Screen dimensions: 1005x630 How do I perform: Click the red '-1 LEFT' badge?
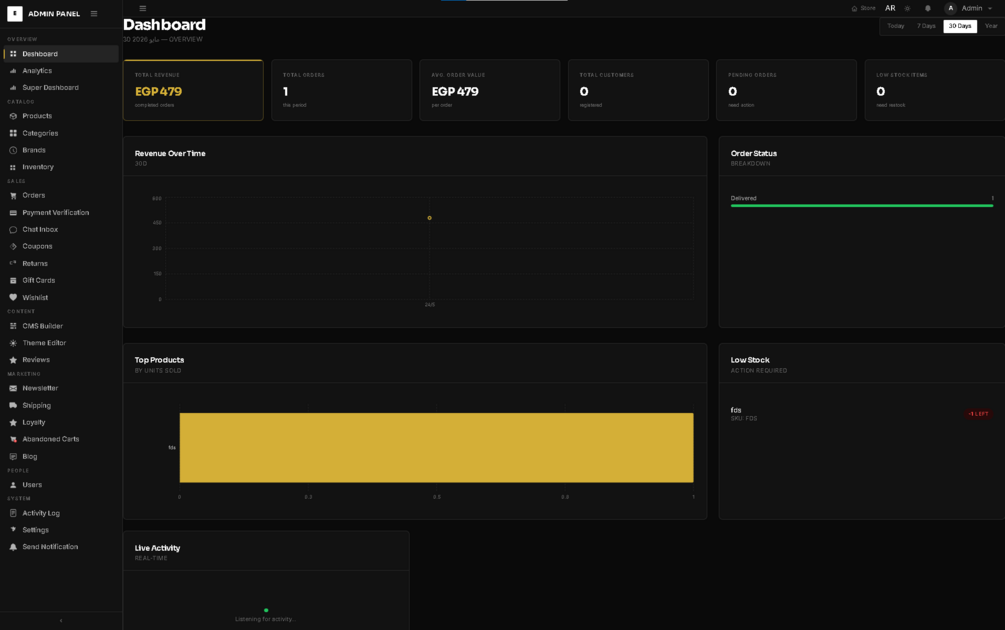[x=979, y=414]
